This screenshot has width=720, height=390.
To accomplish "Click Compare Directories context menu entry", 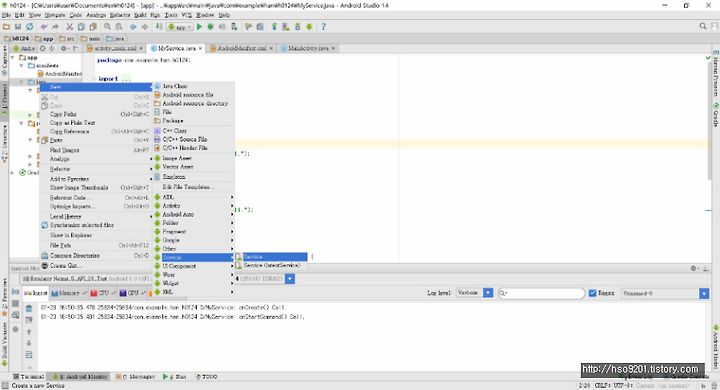I will tap(96, 255).
